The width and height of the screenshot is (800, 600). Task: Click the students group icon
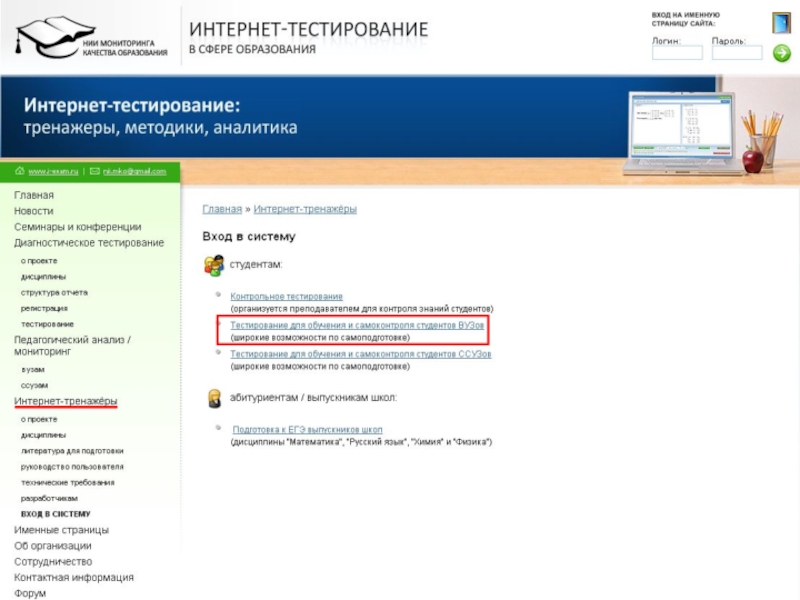pyautogui.click(x=214, y=265)
